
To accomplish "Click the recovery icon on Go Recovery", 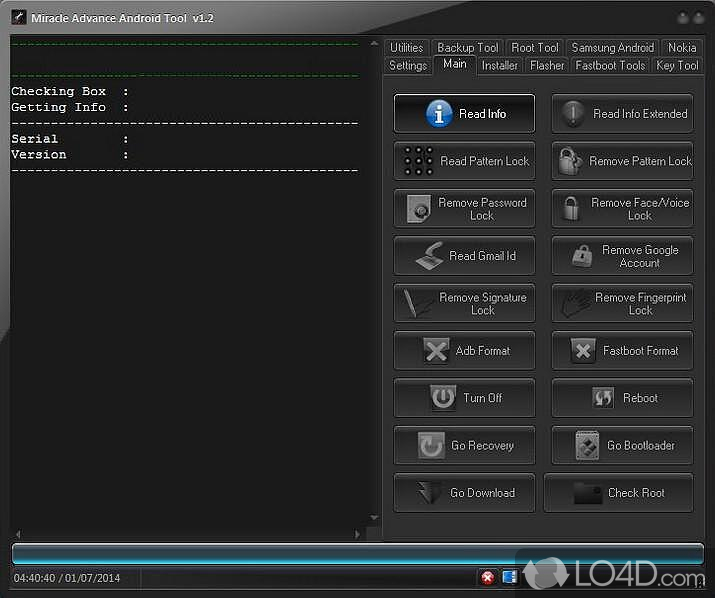I will pyautogui.click(x=431, y=446).
